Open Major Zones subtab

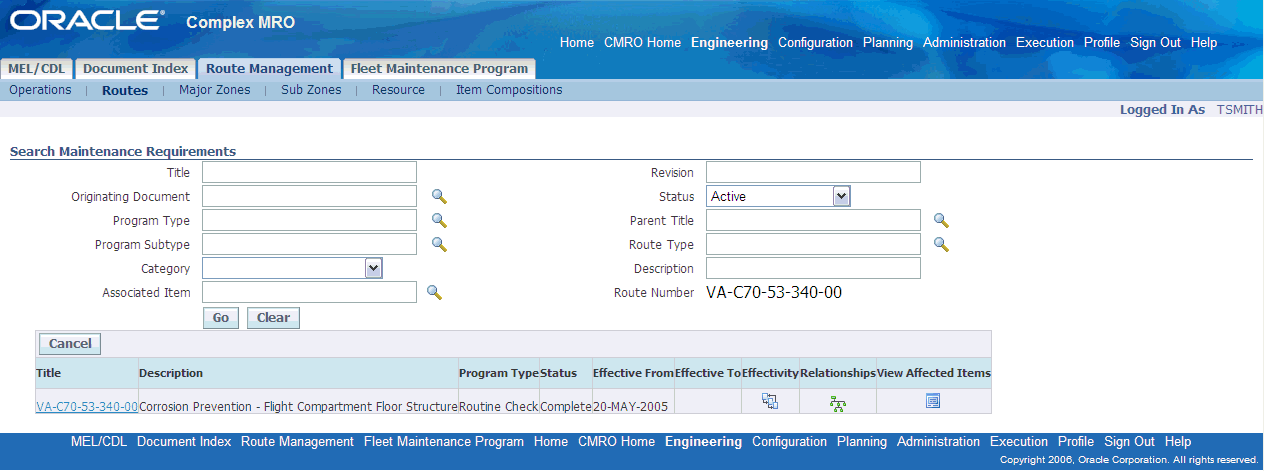pyautogui.click(x=214, y=90)
